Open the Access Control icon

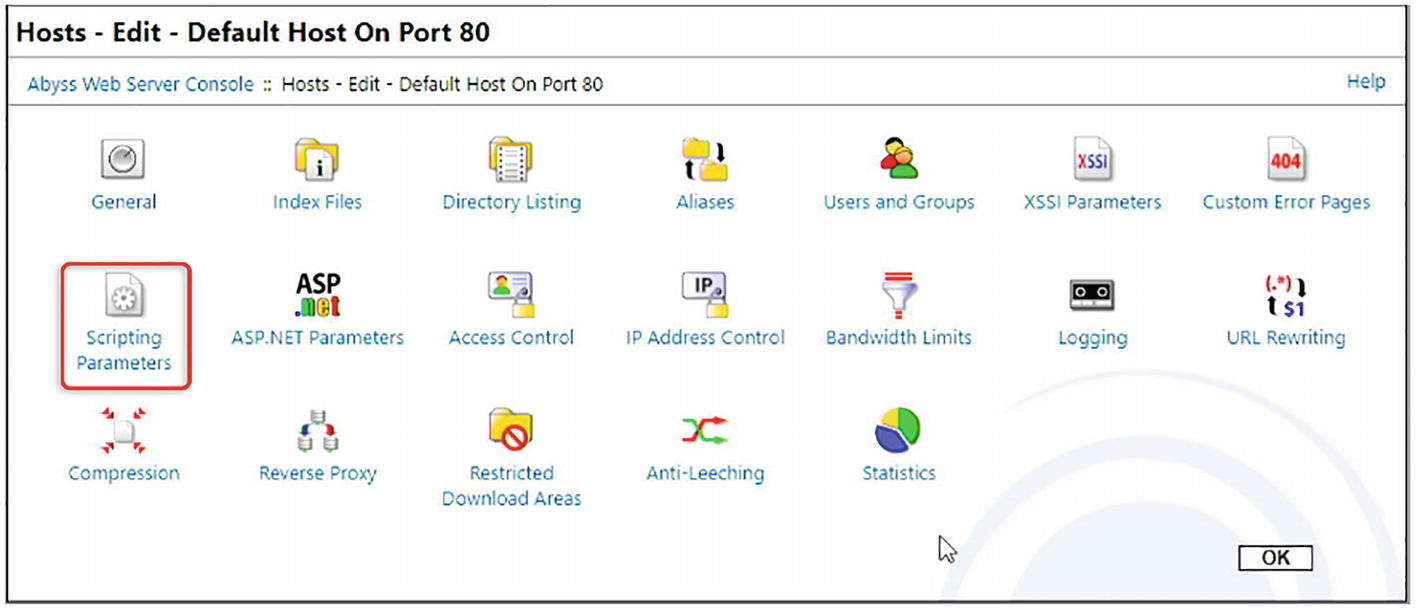coord(511,296)
